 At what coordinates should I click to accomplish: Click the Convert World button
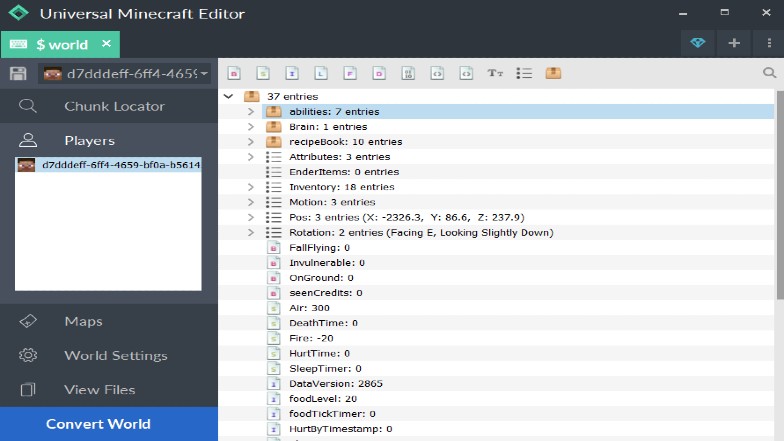[108, 424]
